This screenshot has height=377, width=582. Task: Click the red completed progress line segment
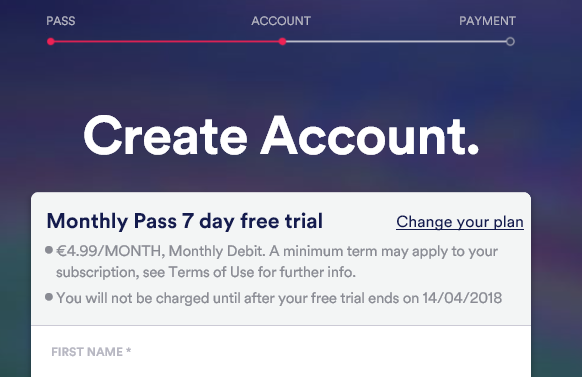tap(167, 42)
